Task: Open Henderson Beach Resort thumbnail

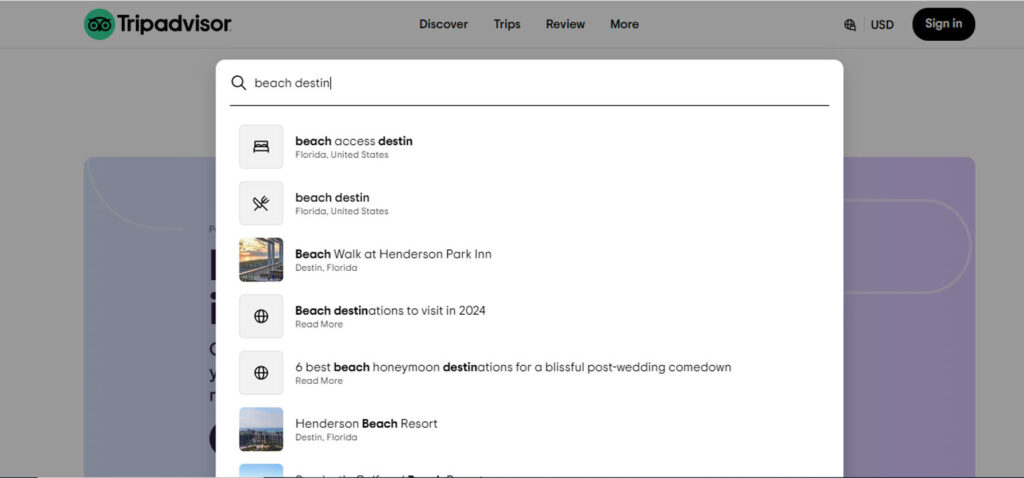Action: (261, 429)
